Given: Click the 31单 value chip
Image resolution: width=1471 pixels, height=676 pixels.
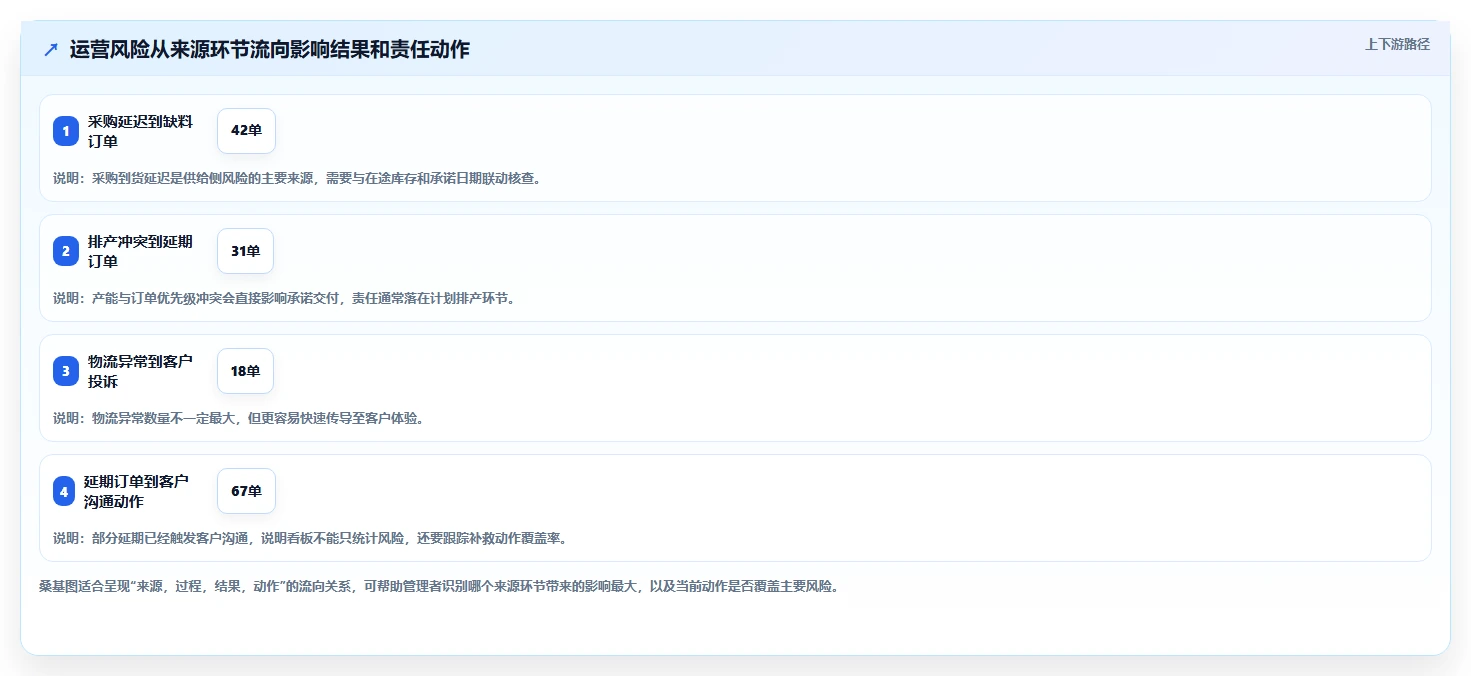Looking at the screenshot, I should coord(245,251).
